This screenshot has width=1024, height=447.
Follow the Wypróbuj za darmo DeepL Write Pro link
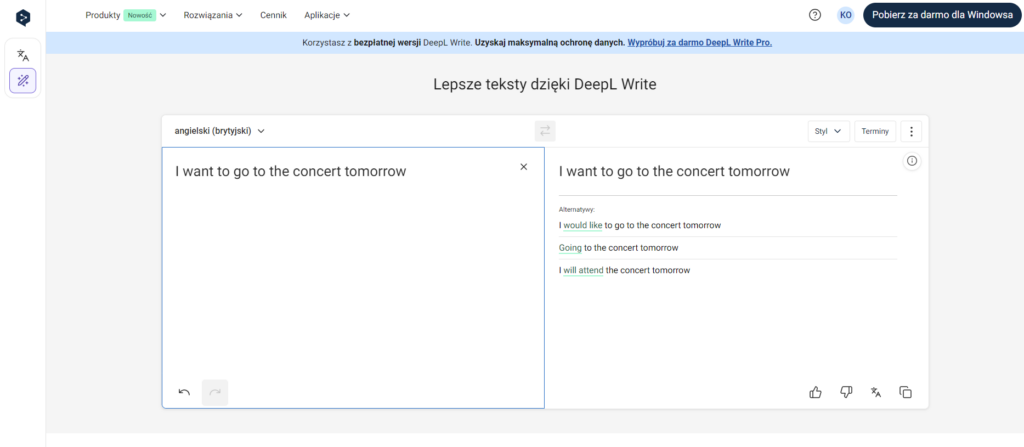(x=699, y=43)
